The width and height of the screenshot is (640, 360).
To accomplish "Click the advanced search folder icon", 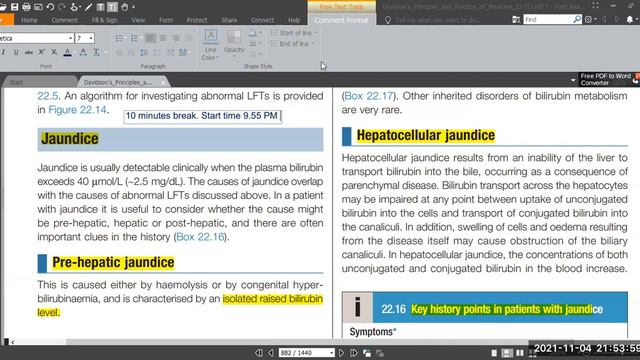I will tap(516, 19).
